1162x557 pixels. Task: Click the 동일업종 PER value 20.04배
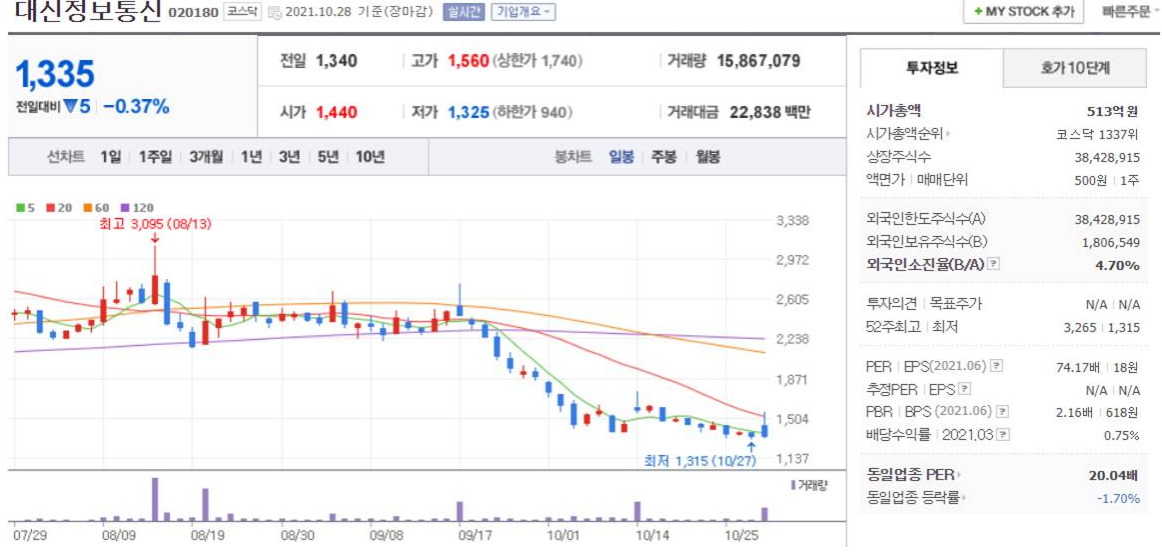(1115, 475)
